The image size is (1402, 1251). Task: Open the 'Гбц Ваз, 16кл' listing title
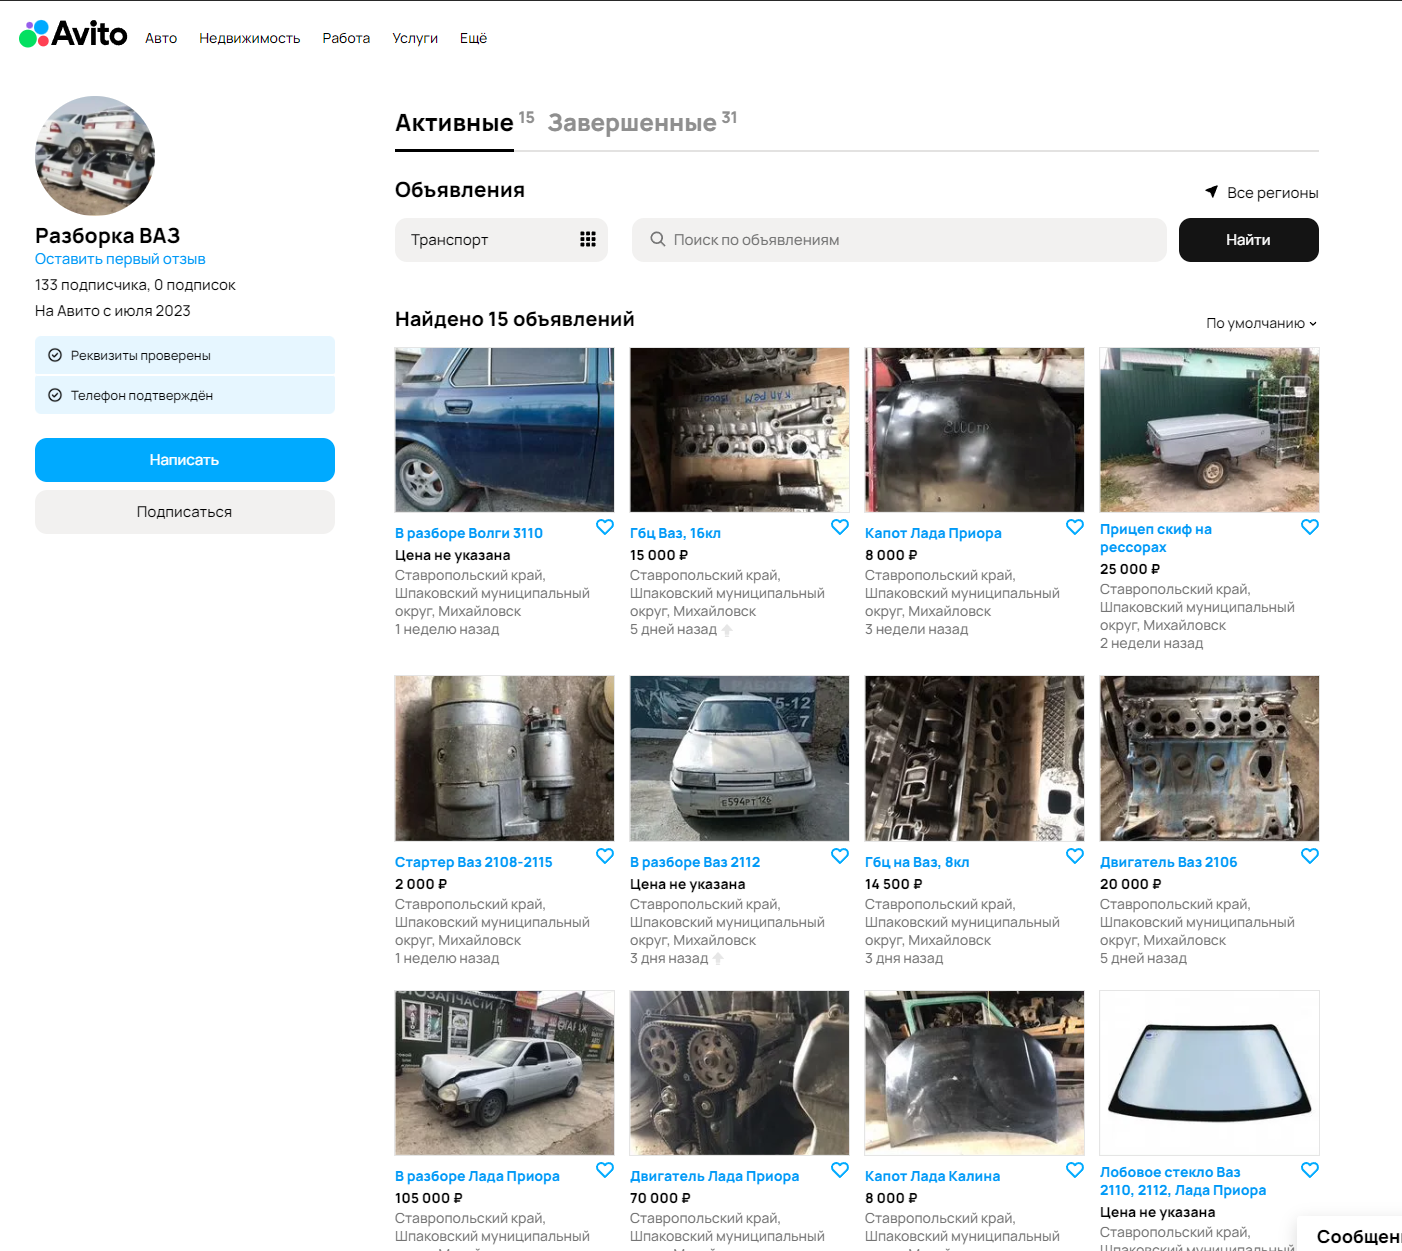pos(675,533)
